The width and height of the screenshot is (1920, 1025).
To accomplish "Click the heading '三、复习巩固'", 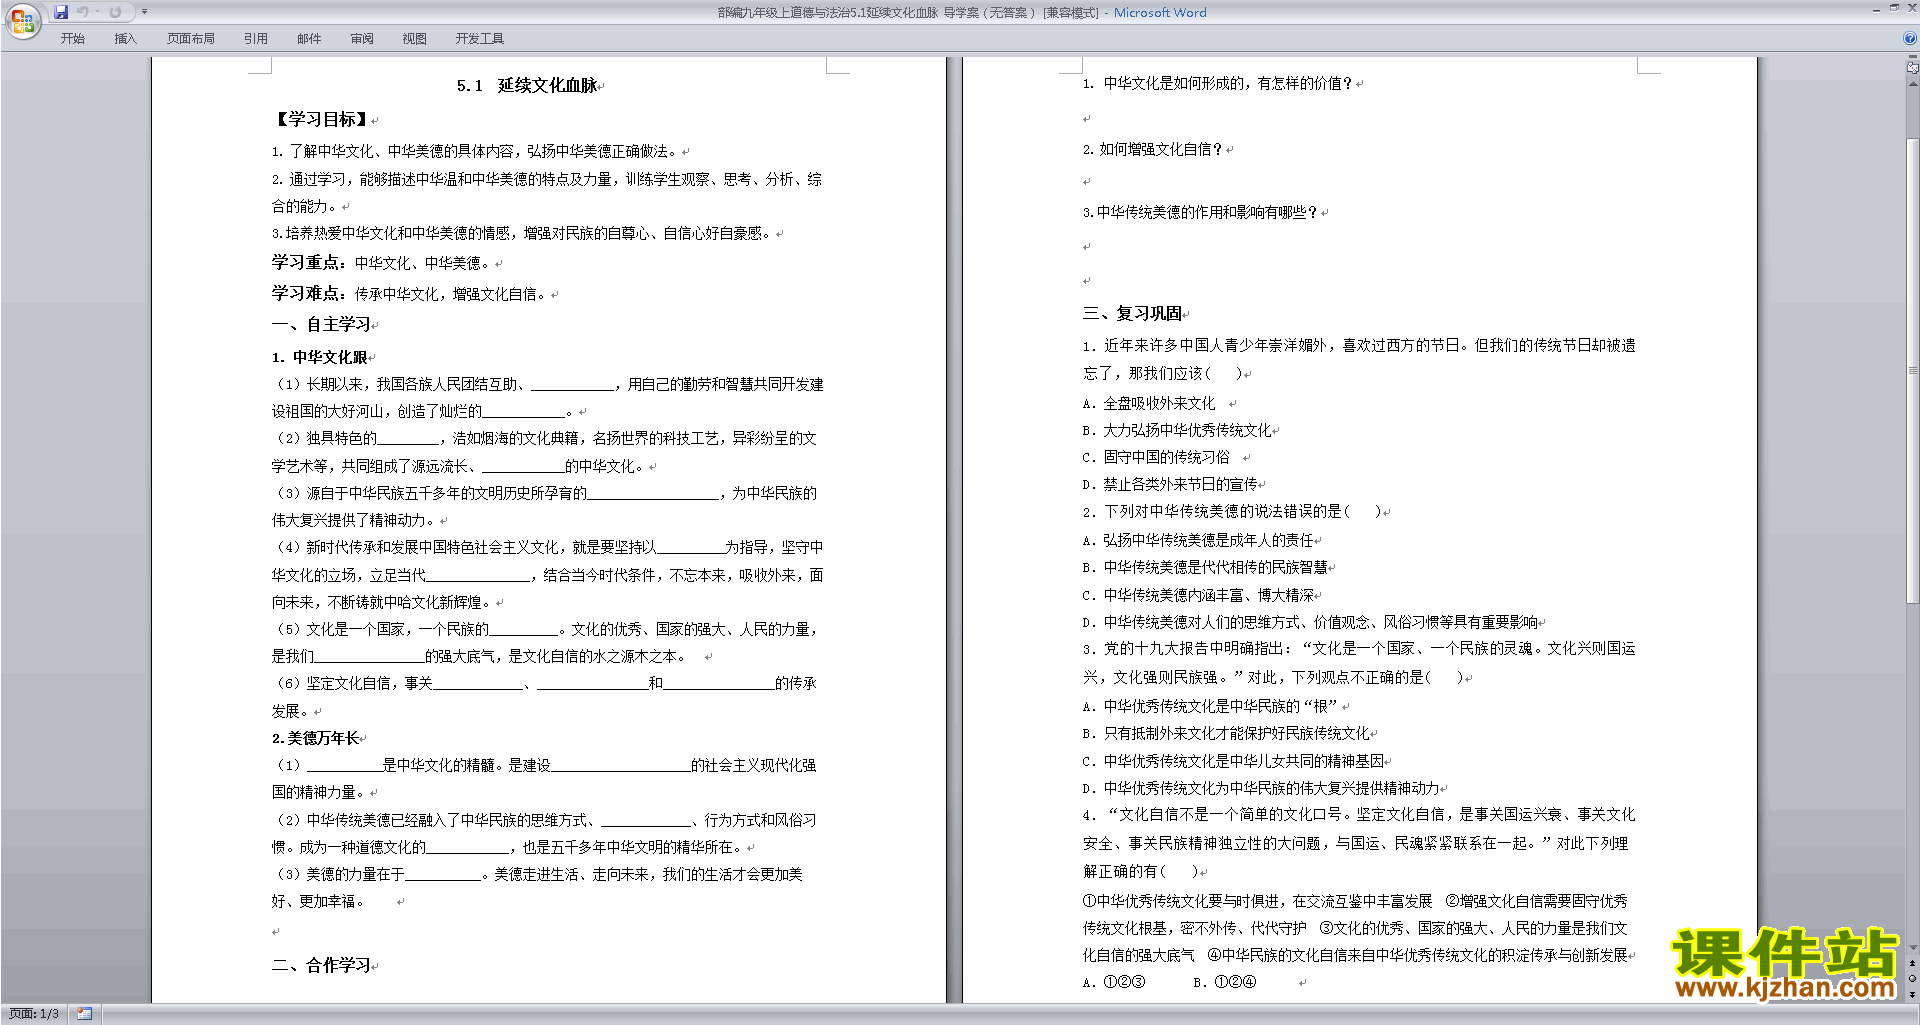I will 1132,313.
